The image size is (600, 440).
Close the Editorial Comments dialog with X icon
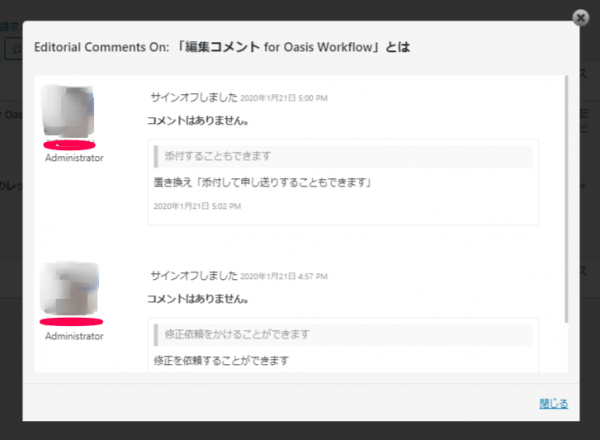pyautogui.click(x=580, y=18)
